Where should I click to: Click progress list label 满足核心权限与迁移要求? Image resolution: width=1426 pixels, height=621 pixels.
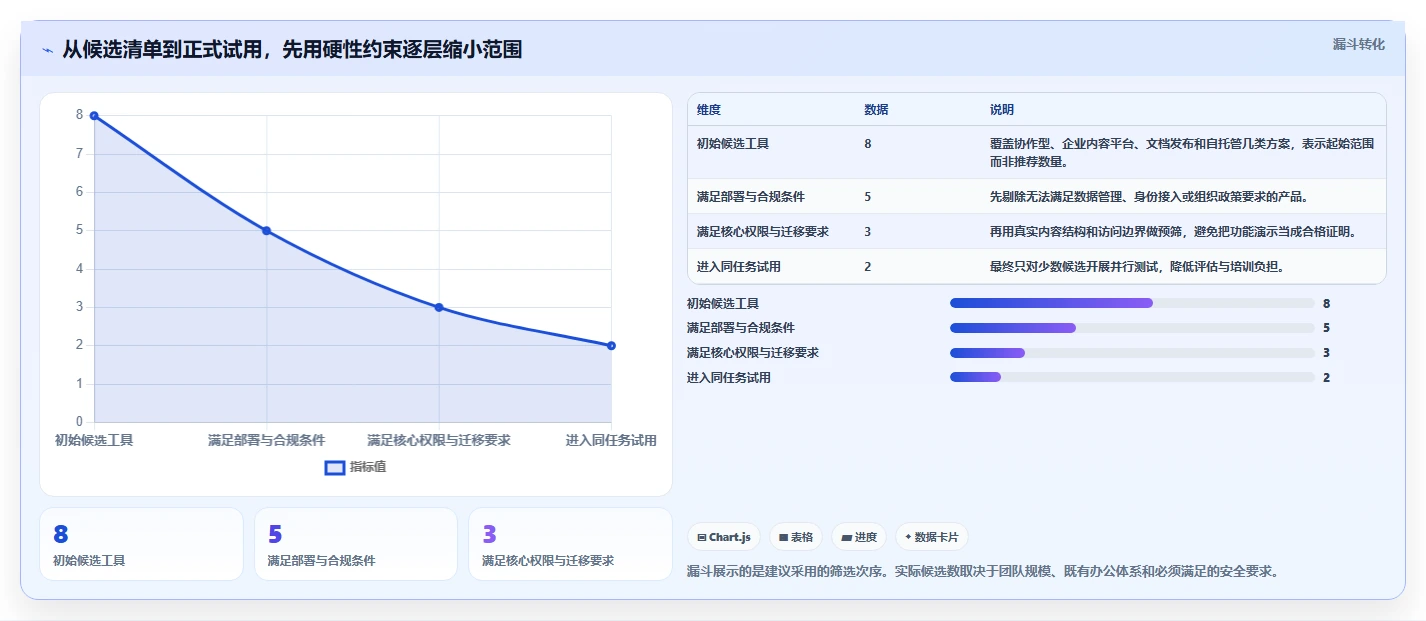point(753,353)
